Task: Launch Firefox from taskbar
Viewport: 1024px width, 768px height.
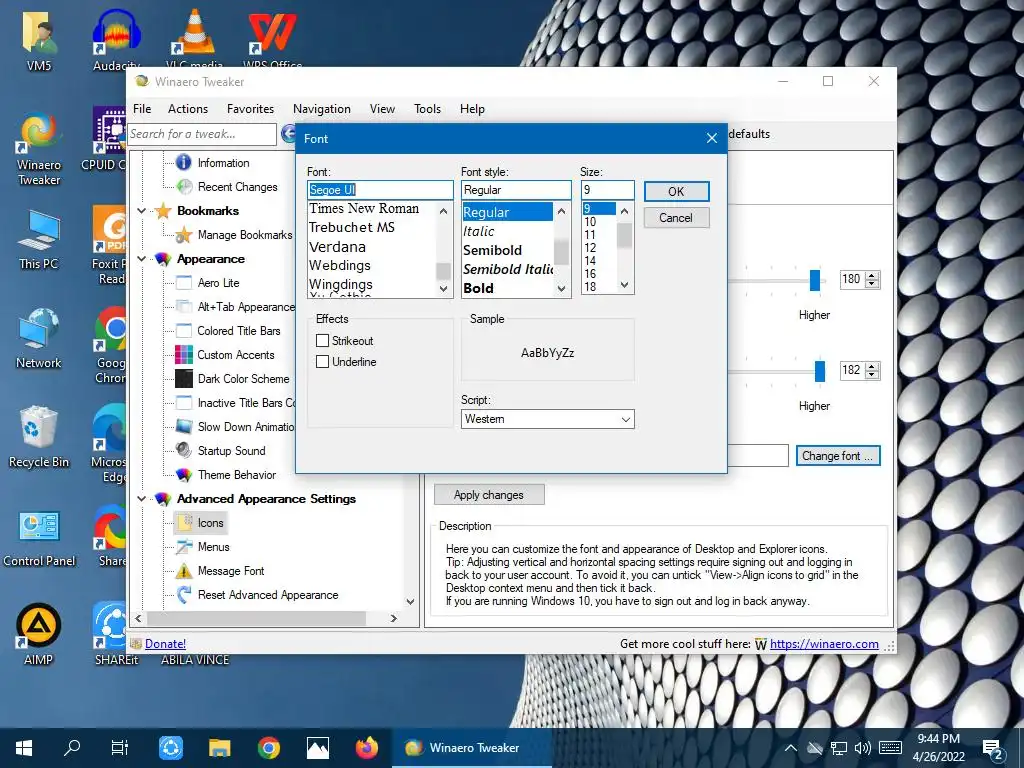Action: click(367, 748)
